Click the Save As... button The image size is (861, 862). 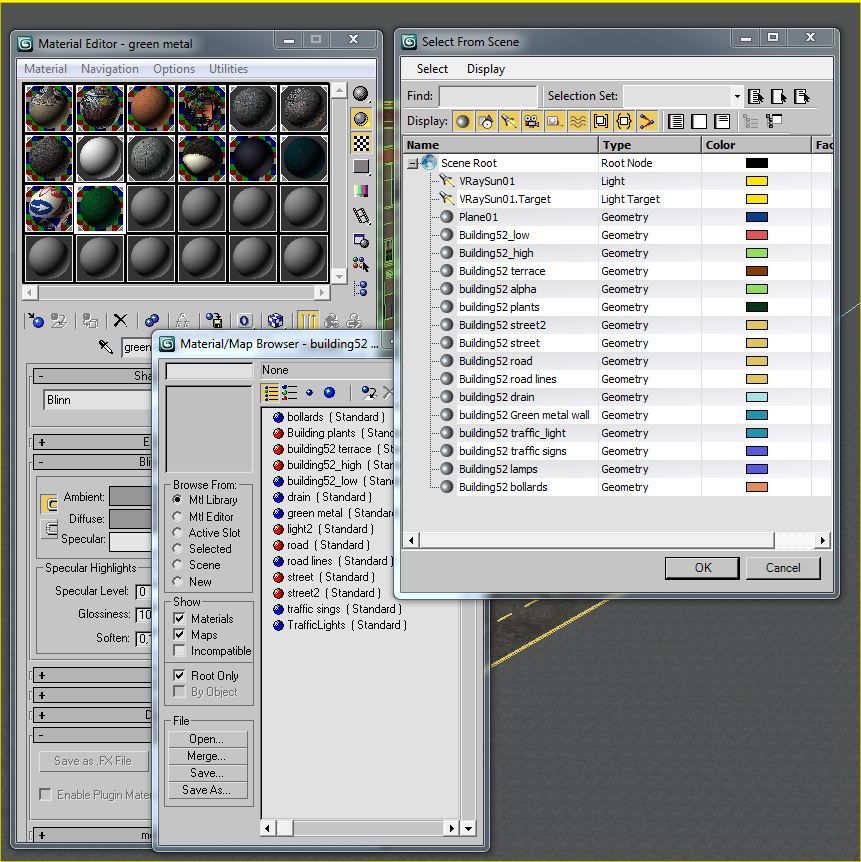point(207,790)
